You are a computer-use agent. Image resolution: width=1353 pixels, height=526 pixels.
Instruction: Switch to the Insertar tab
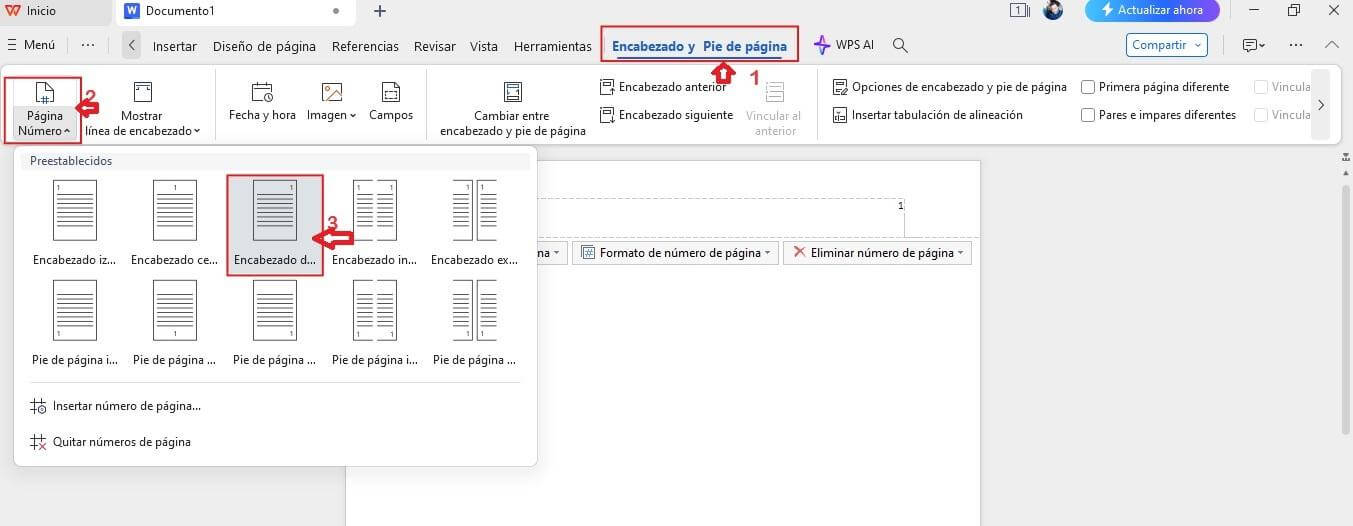tap(175, 46)
